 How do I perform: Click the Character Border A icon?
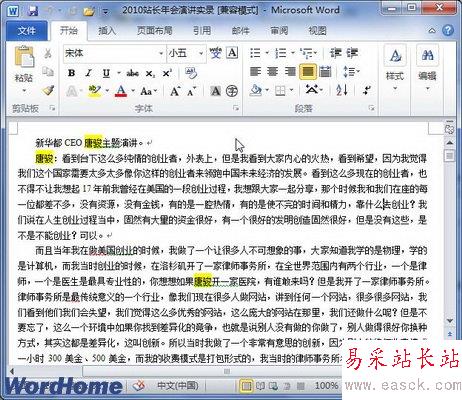232,53
